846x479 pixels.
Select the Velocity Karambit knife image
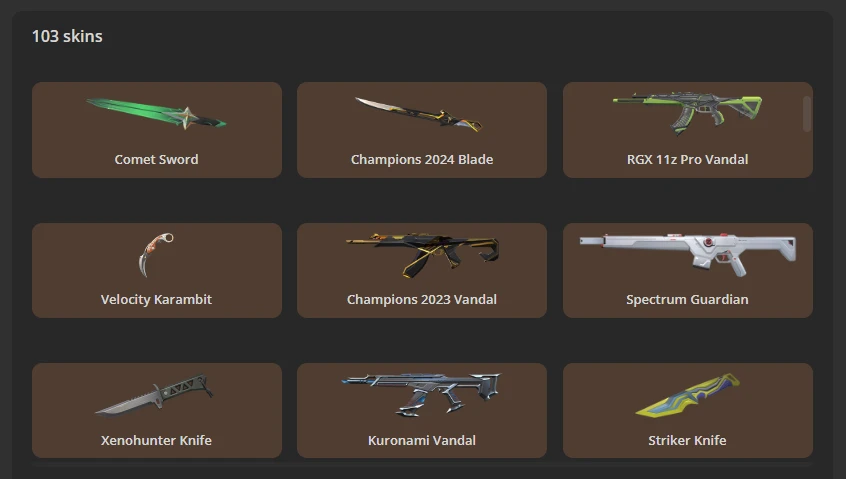pos(156,255)
